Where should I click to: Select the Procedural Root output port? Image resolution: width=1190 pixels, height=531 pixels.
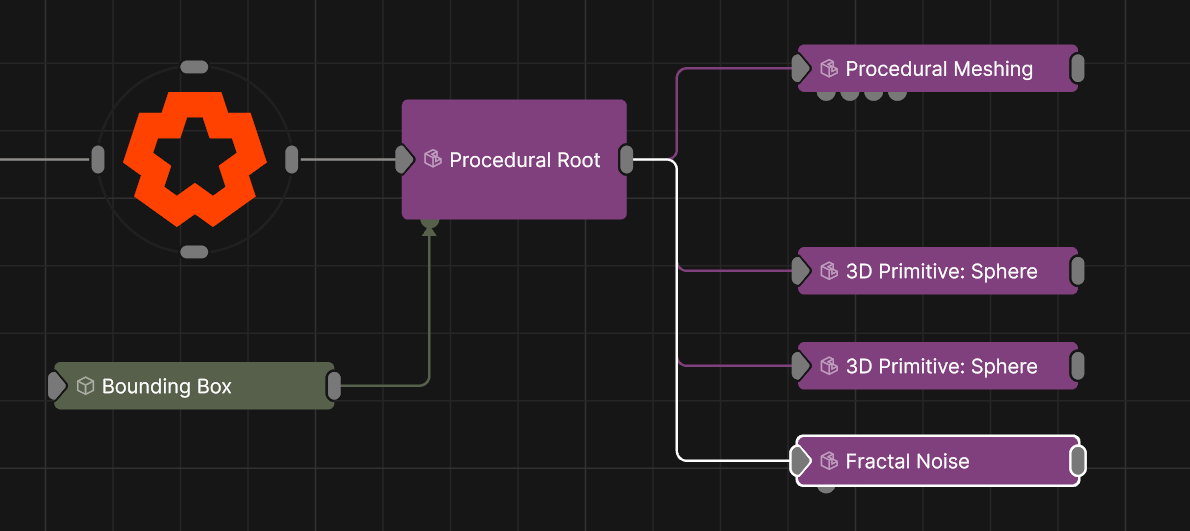point(626,159)
